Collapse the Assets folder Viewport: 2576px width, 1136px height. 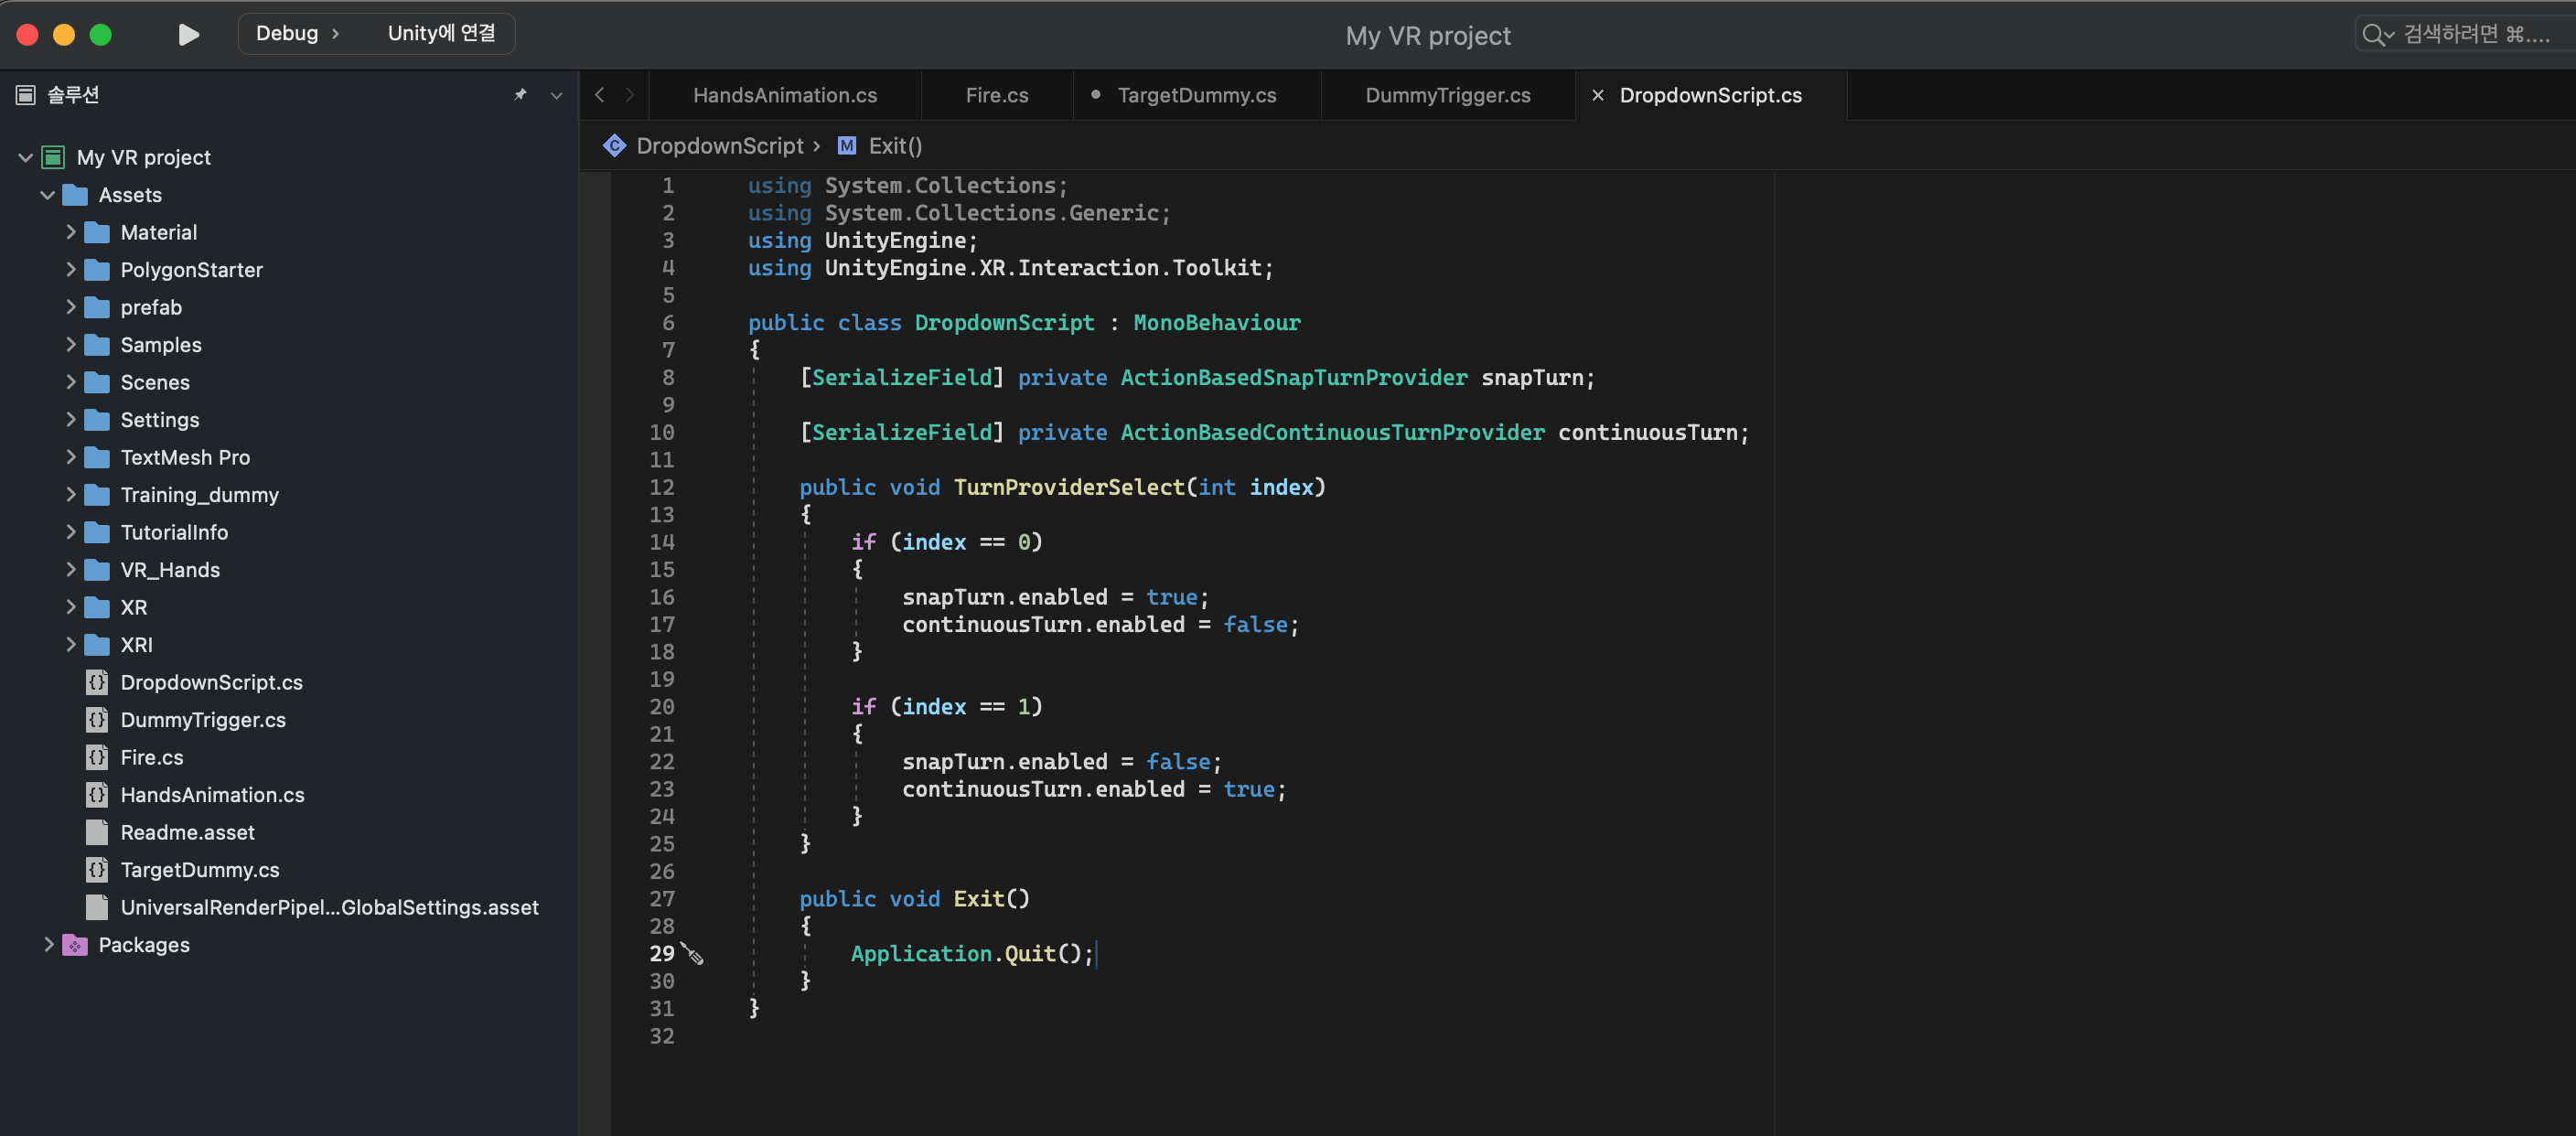47,195
